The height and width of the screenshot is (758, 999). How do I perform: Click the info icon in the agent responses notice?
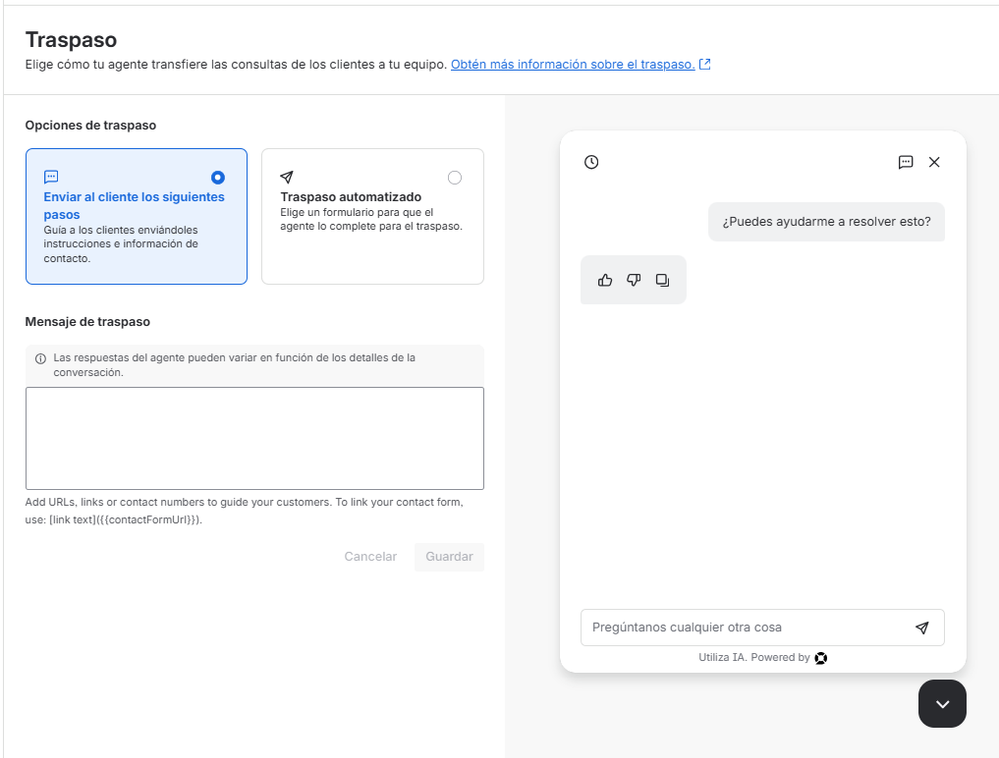[40, 359]
